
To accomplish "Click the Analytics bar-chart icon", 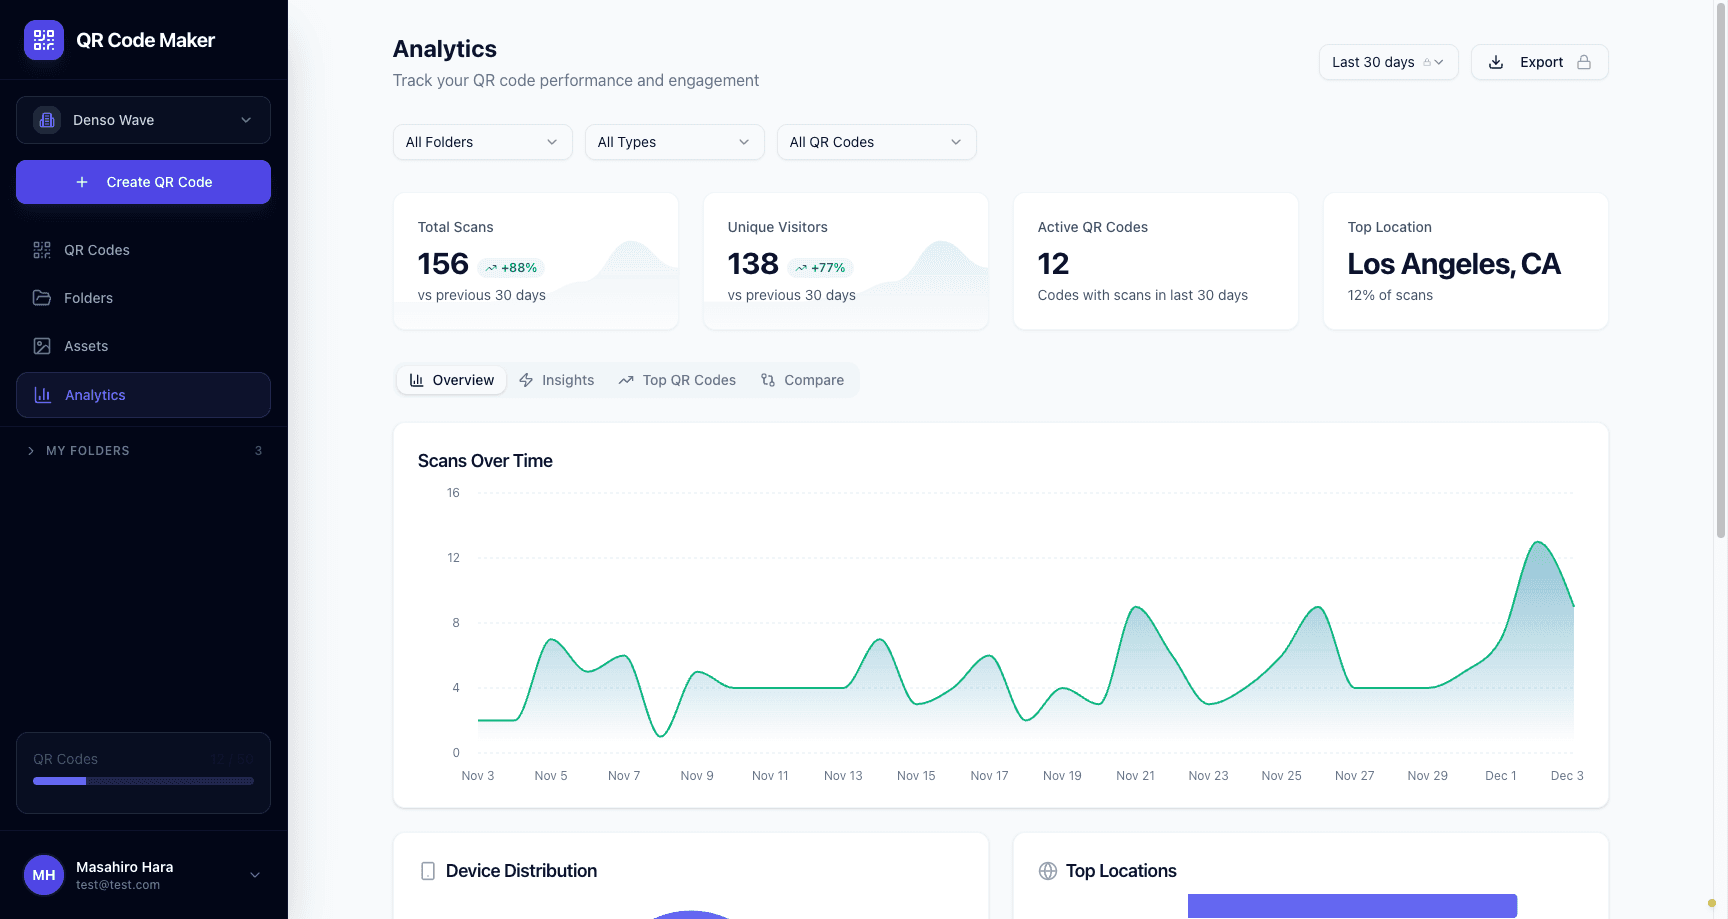I will 41,394.
